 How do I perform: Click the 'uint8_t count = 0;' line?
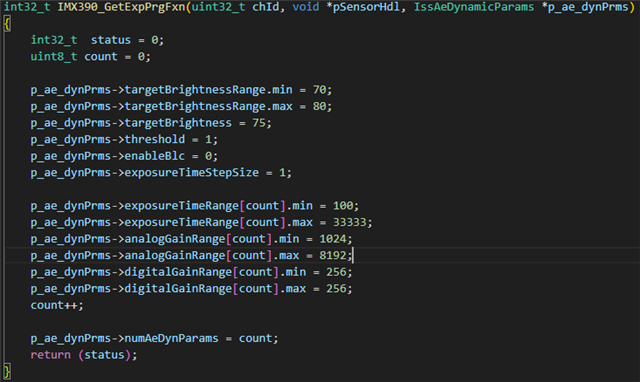pos(91,57)
